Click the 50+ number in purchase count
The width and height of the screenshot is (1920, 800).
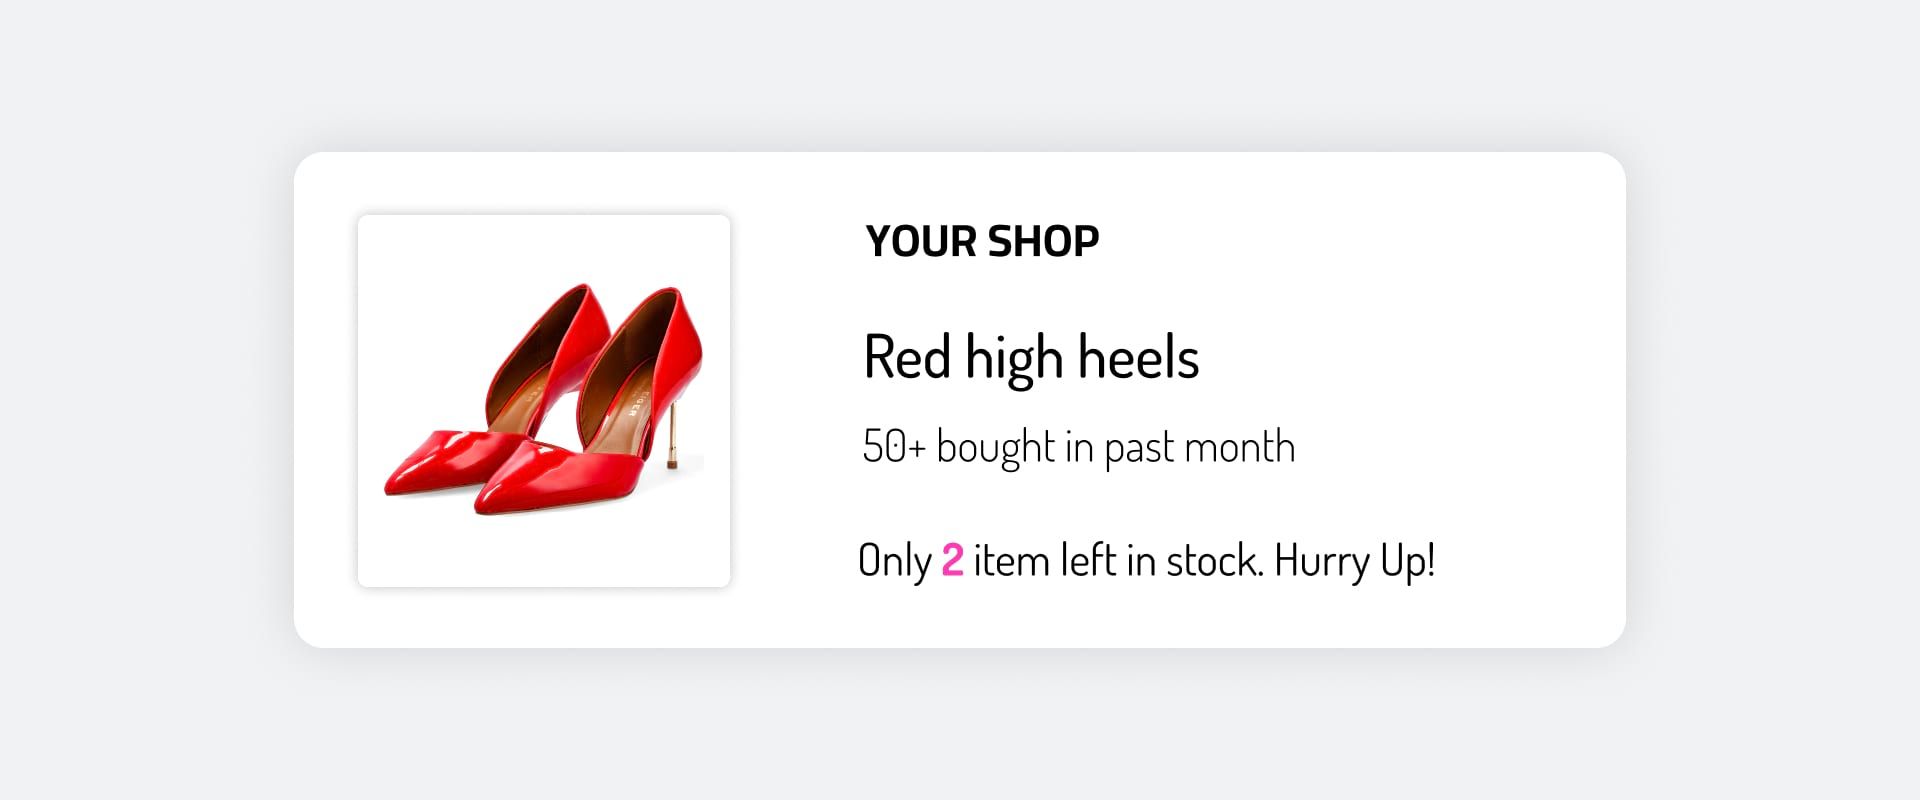coord(894,447)
